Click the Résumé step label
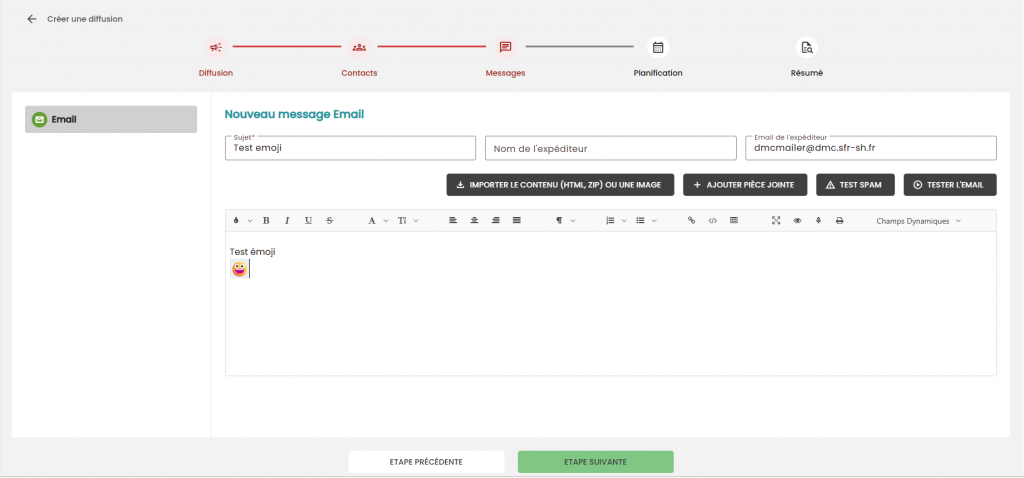Image resolution: width=1024 pixels, height=478 pixels. (807, 73)
